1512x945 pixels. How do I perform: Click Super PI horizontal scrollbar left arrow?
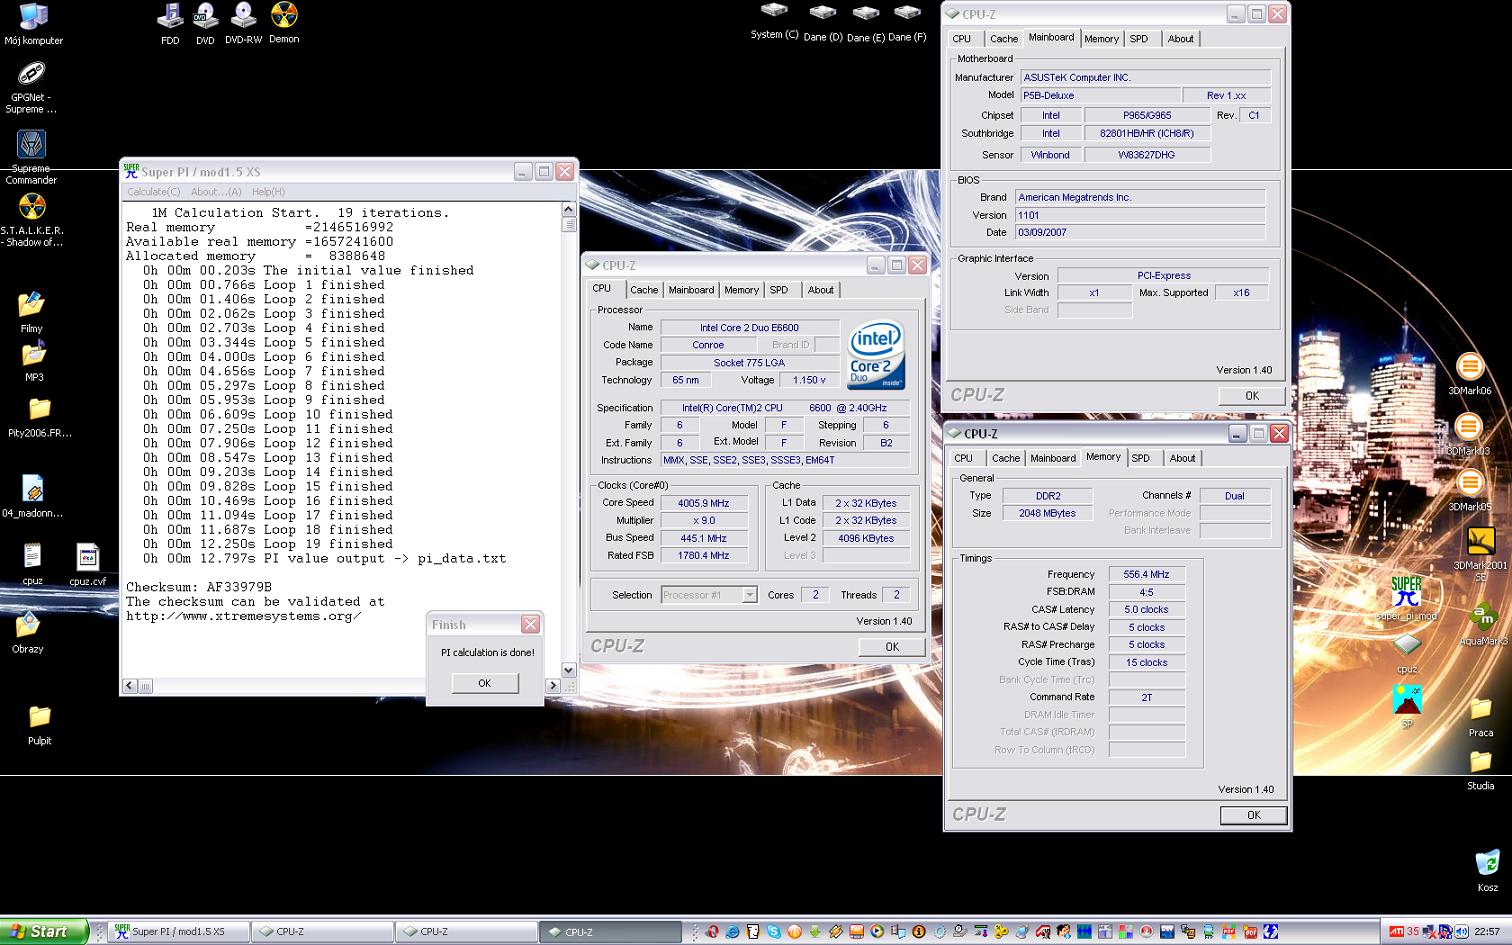130,686
